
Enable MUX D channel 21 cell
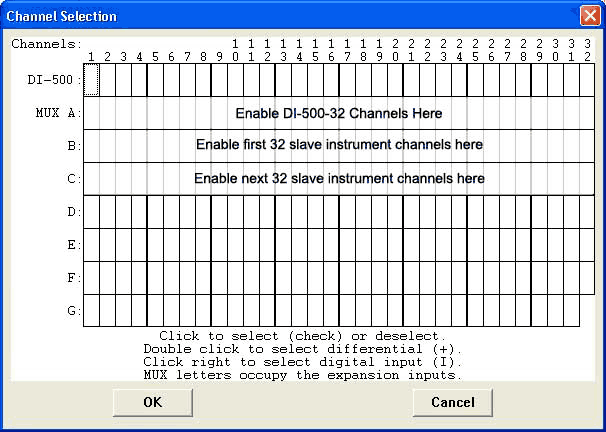411,212
